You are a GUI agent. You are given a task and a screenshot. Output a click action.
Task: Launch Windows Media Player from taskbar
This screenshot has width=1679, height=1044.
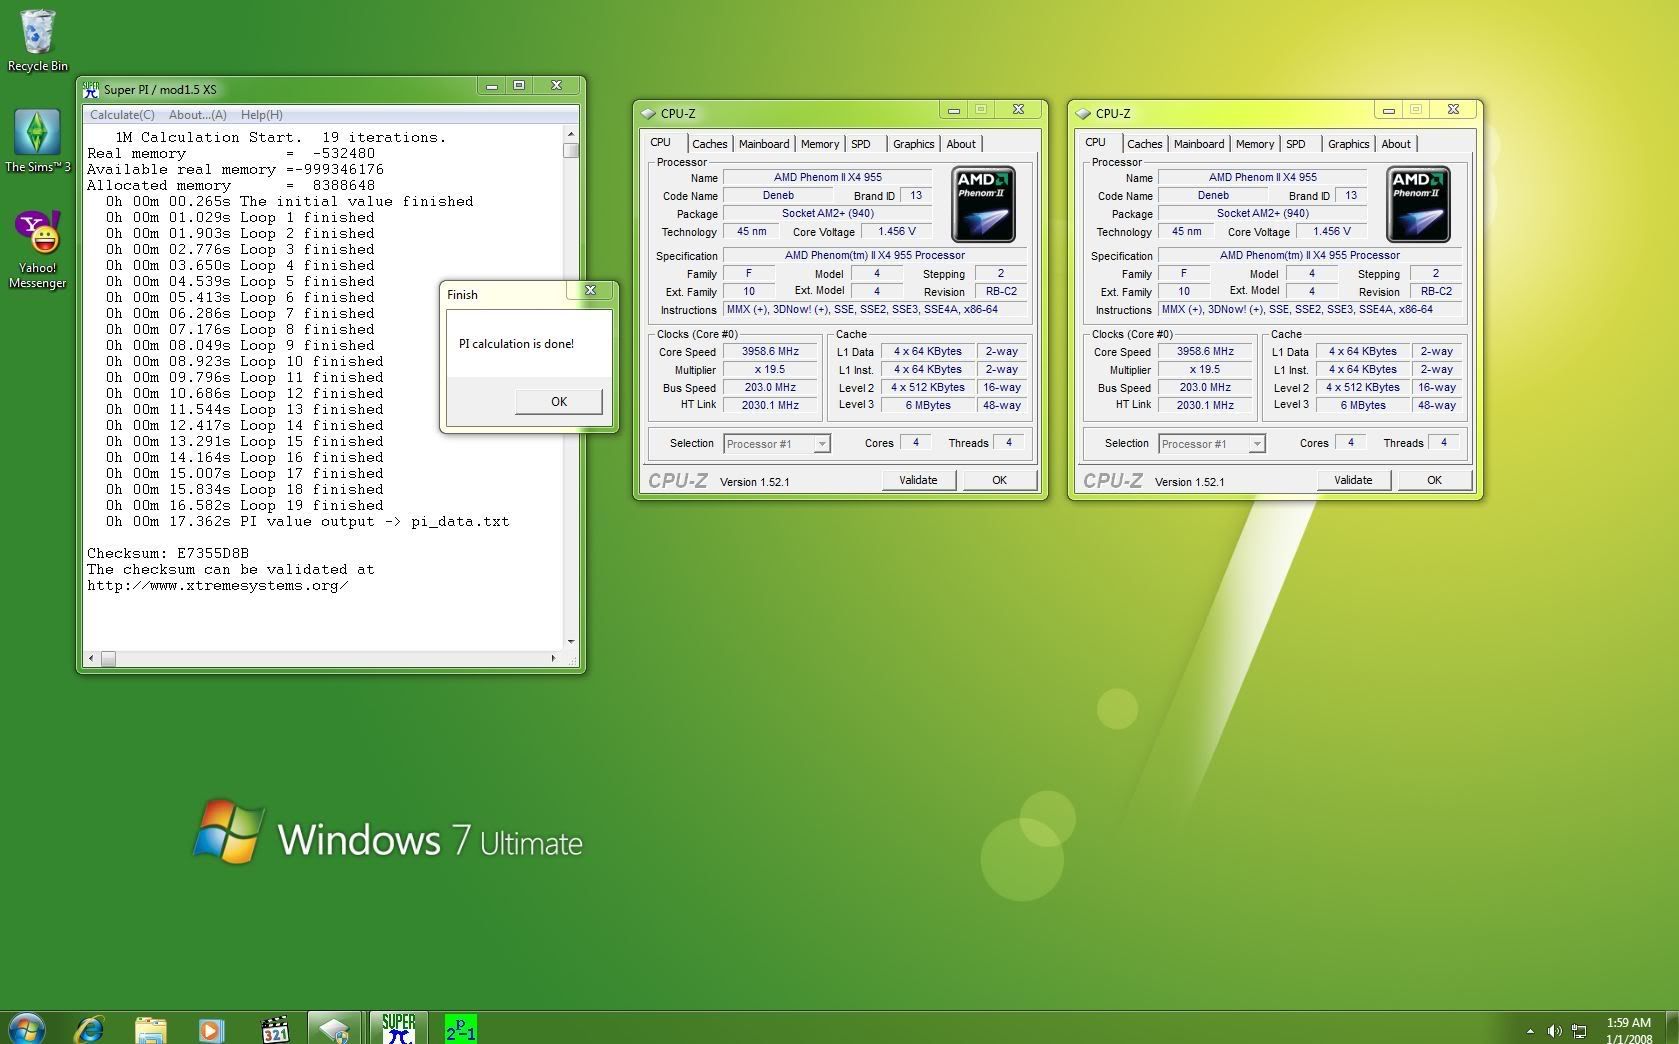(211, 1028)
